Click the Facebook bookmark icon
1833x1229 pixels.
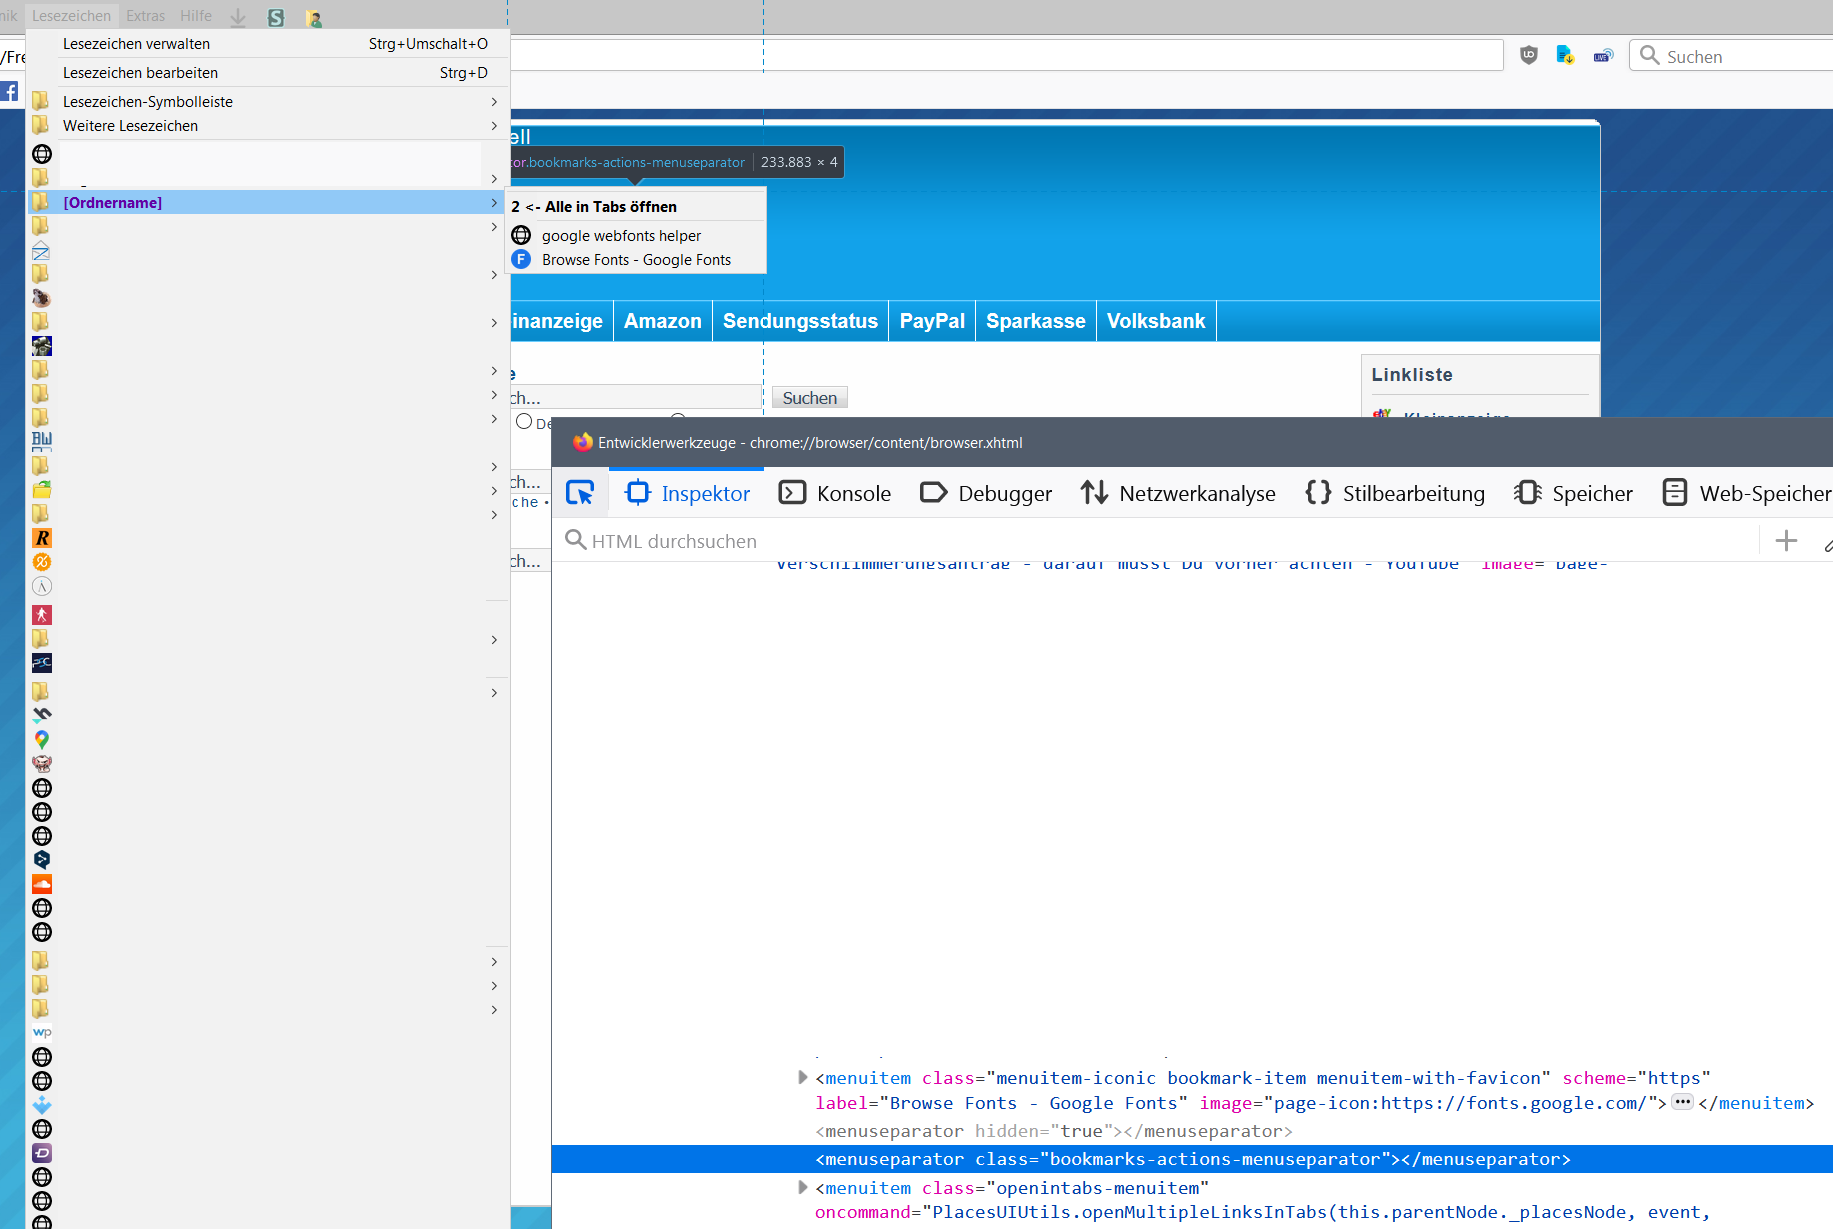pos(10,92)
